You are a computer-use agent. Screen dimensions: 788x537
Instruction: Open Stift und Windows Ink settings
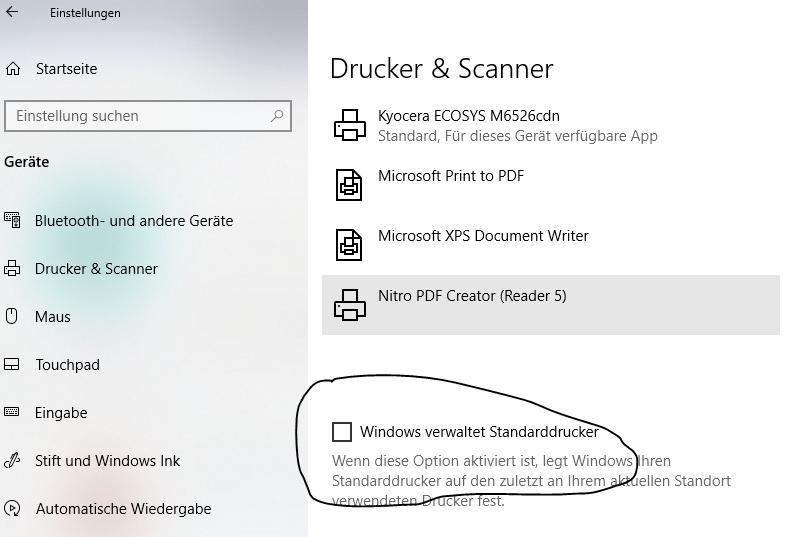coord(107,461)
